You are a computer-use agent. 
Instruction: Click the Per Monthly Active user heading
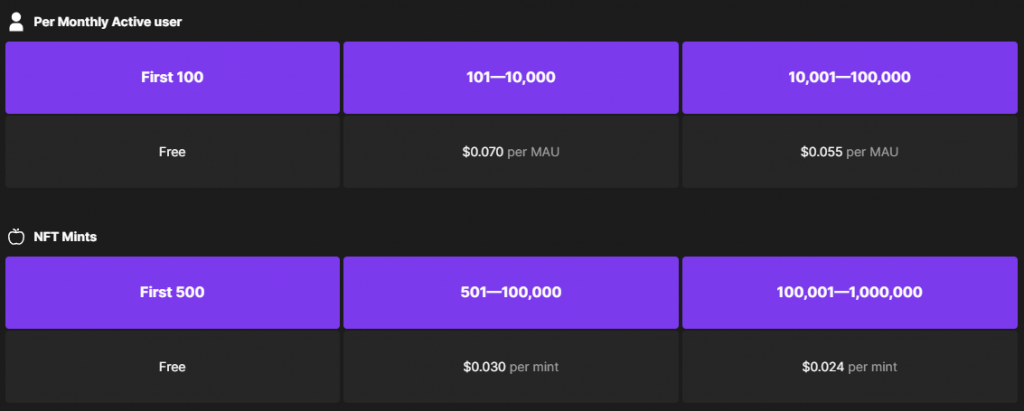[x=108, y=22]
